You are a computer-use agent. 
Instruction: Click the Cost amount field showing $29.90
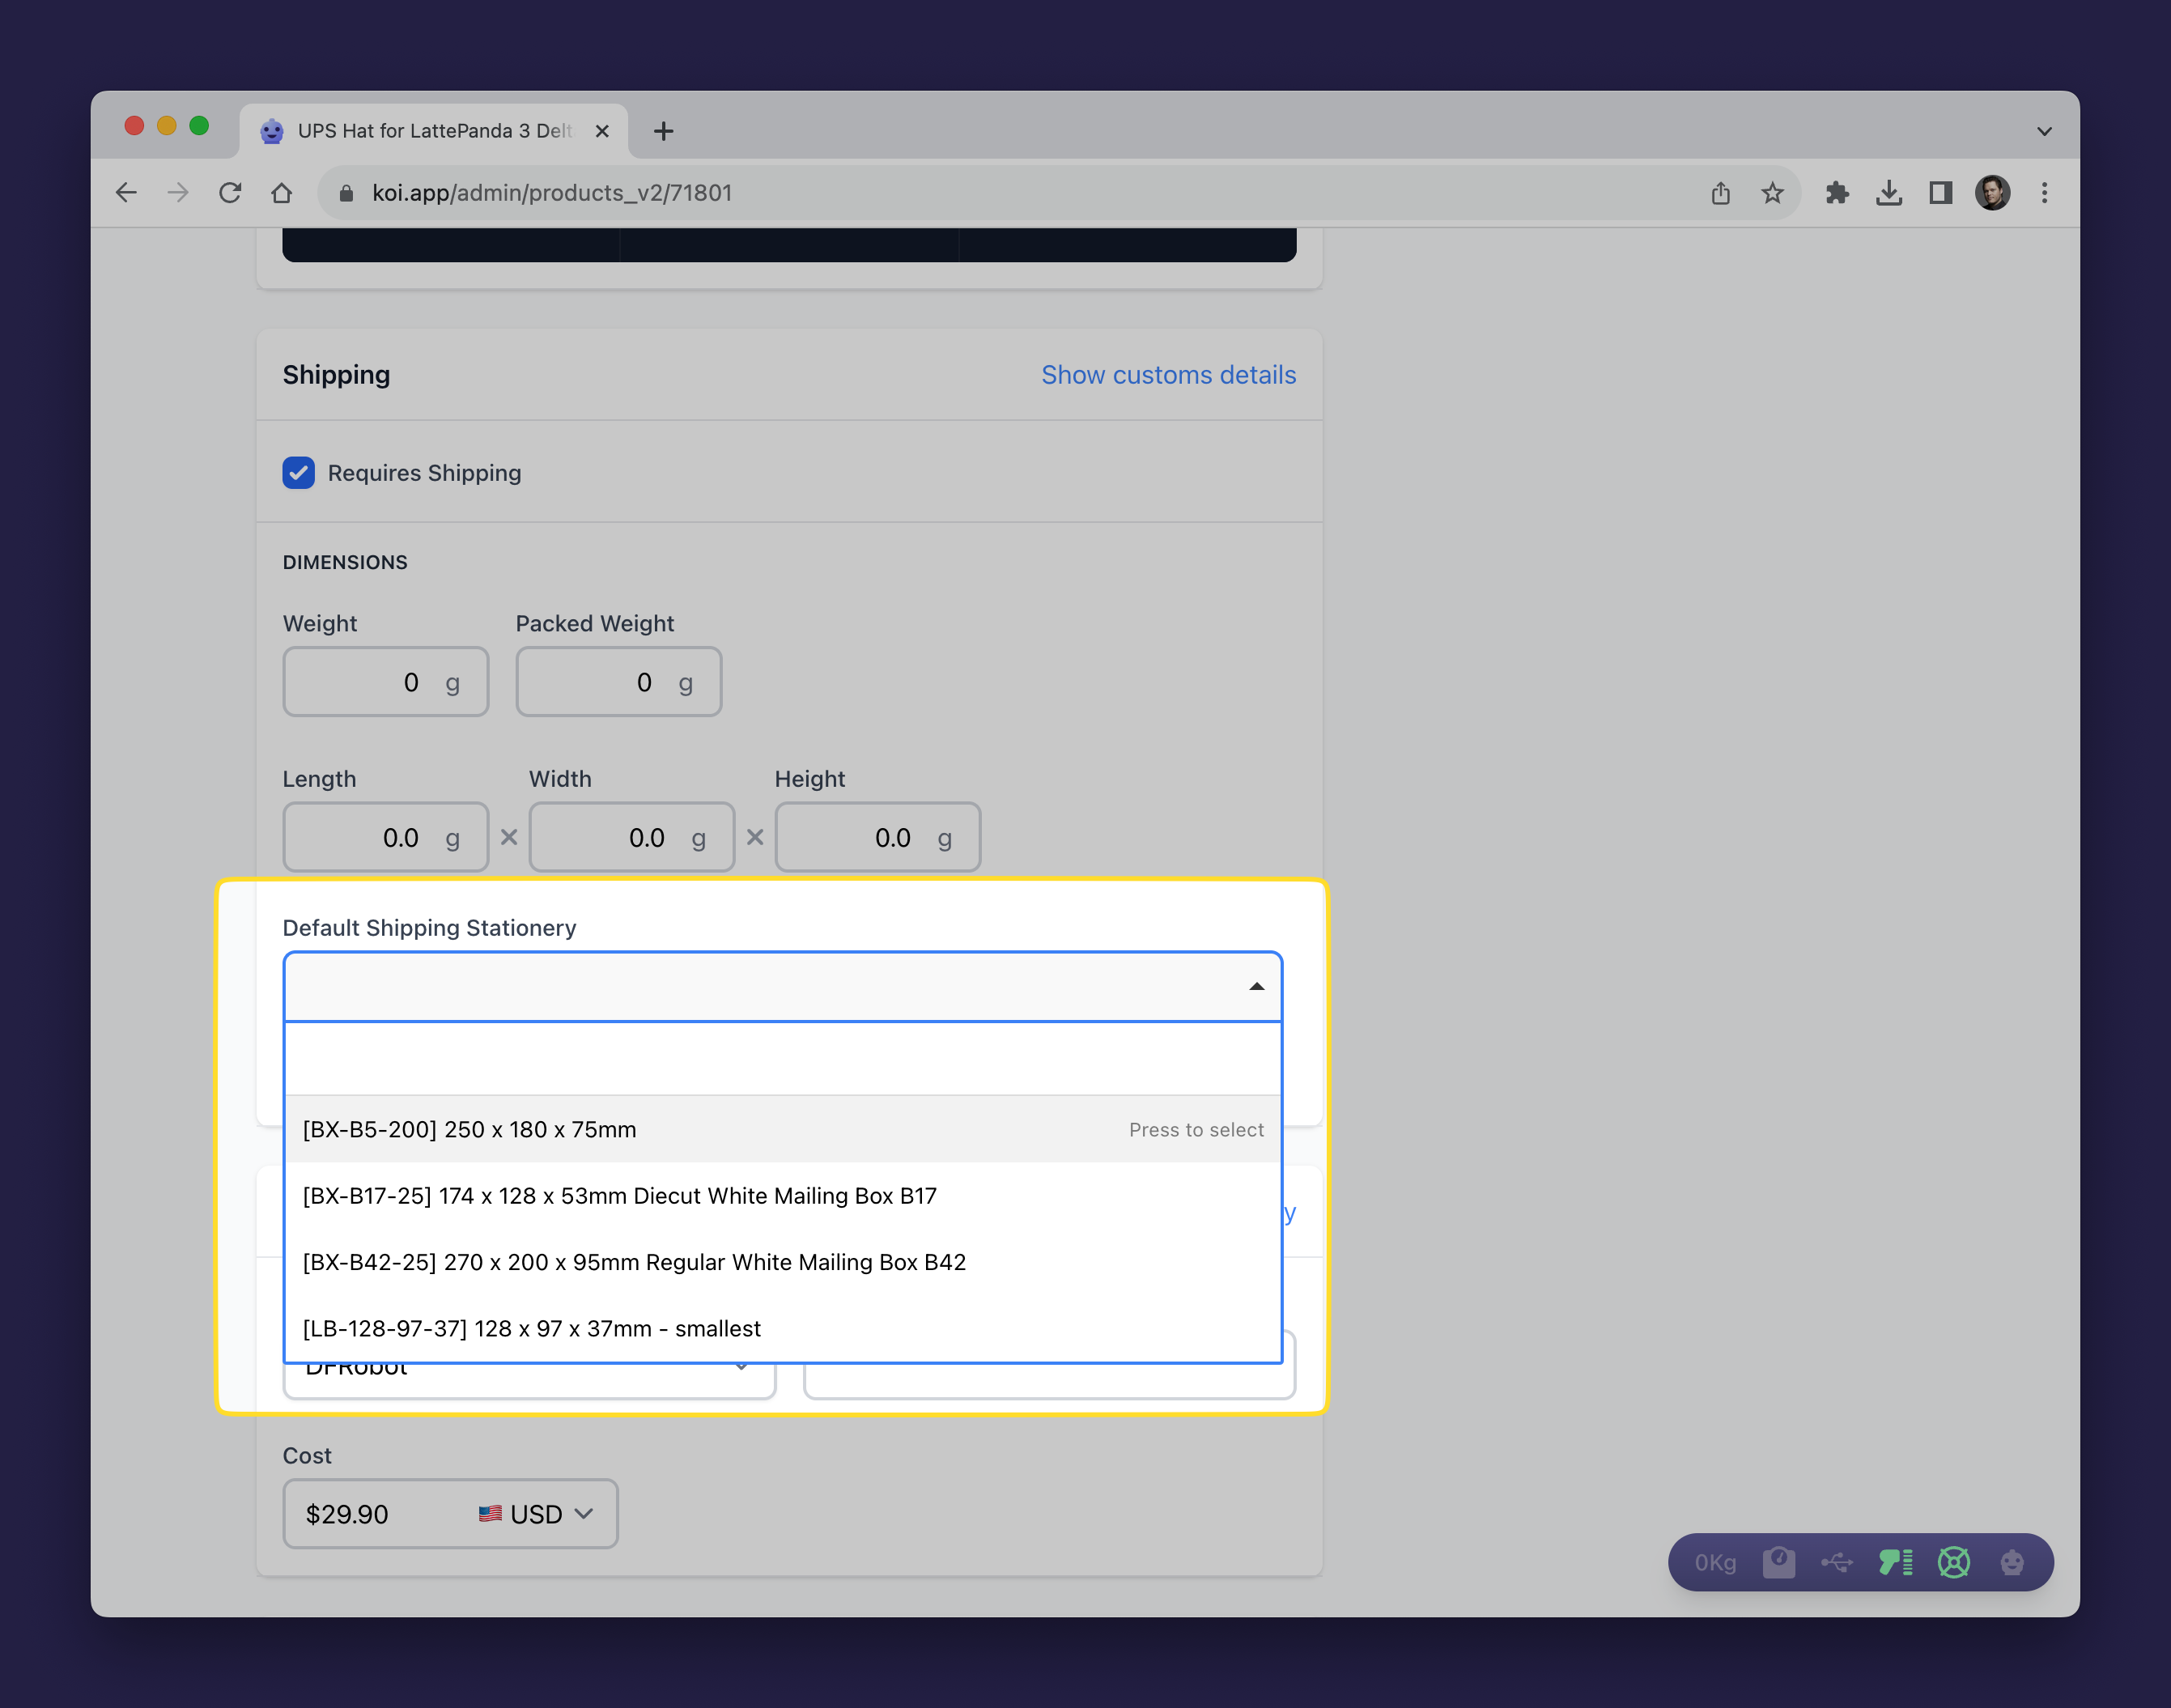point(380,1514)
